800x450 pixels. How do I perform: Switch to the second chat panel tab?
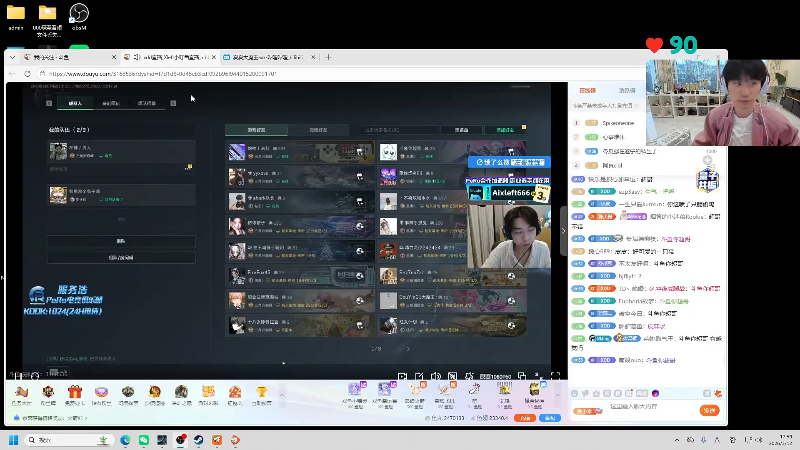(x=627, y=90)
